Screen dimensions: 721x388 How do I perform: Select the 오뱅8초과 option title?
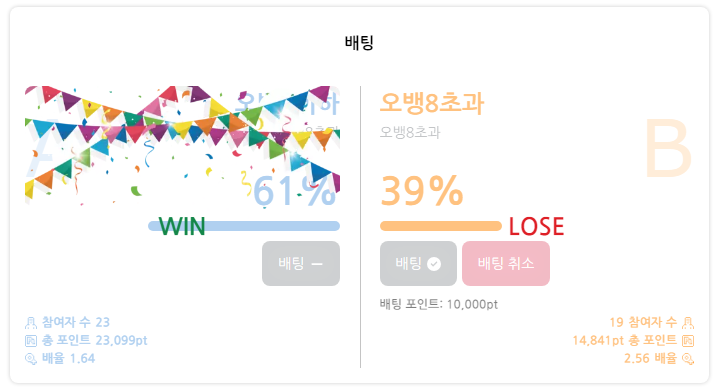[432, 103]
